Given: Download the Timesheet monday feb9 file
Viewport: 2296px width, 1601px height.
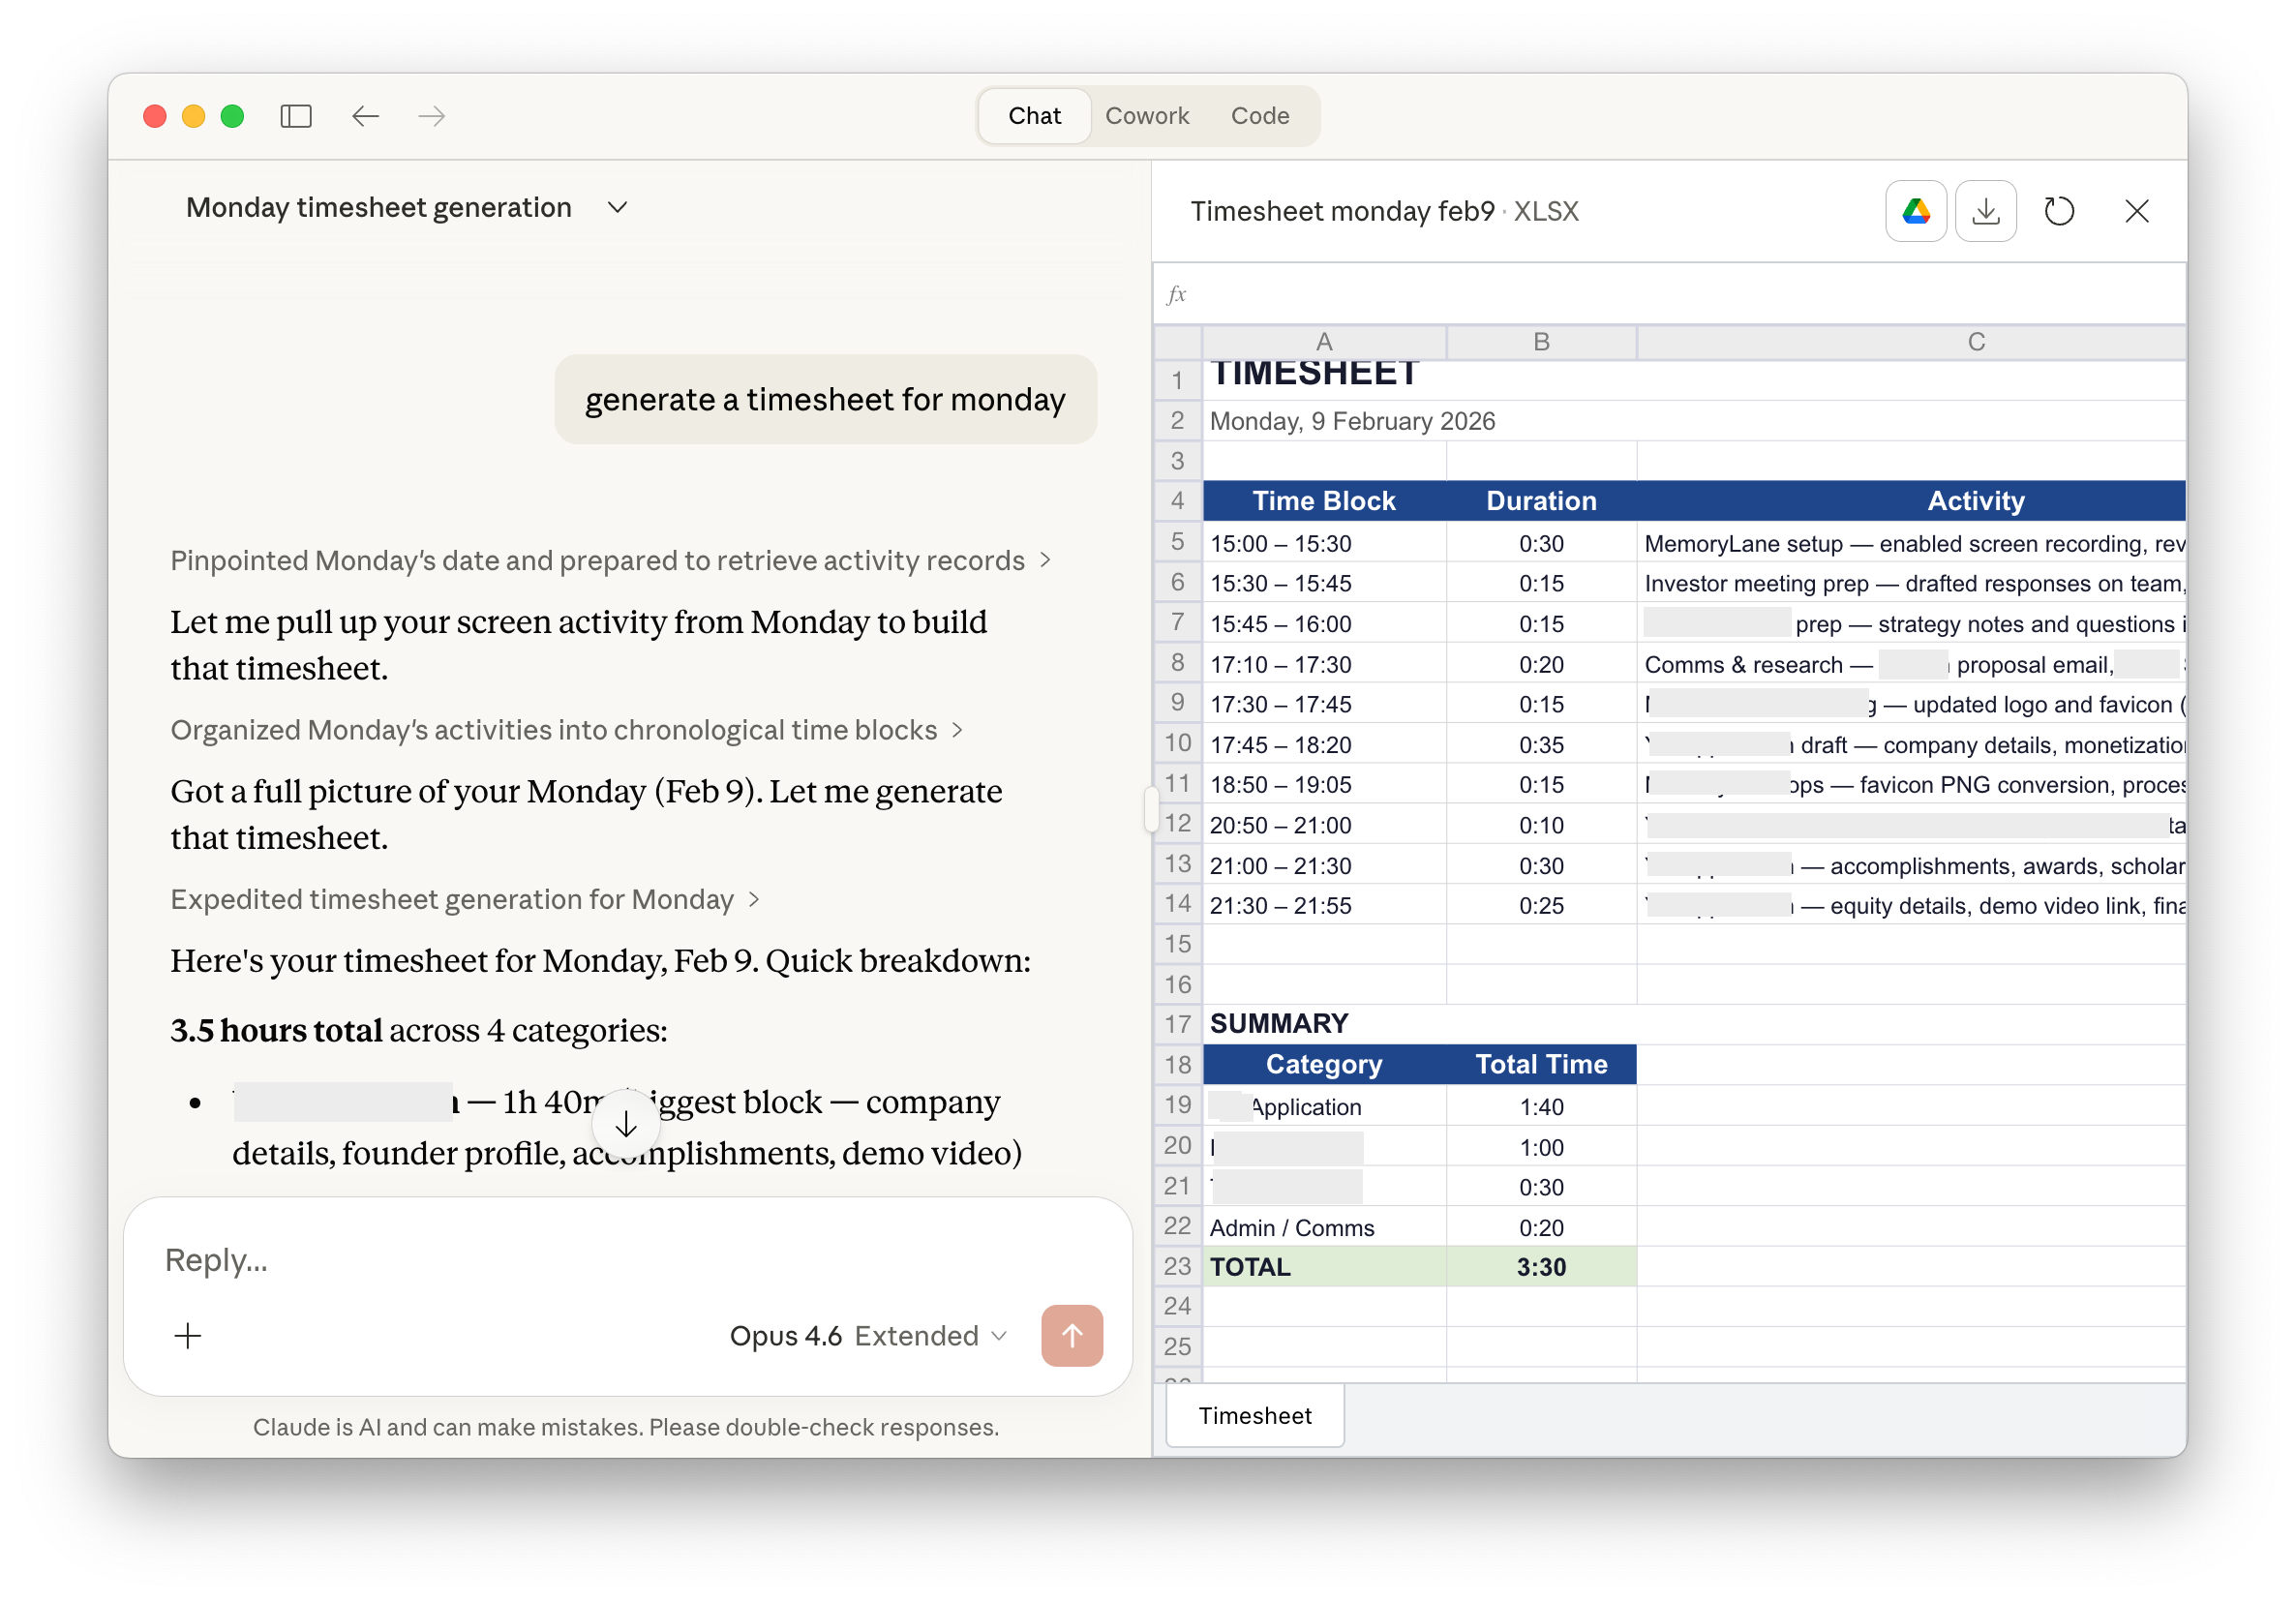Looking at the screenshot, I should click(x=1986, y=211).
